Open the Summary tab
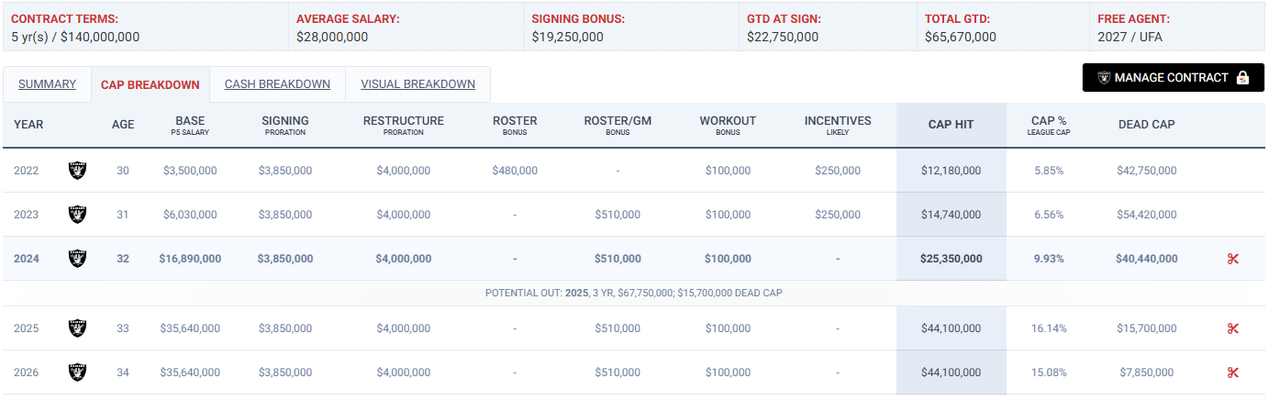 pos(47,84)
